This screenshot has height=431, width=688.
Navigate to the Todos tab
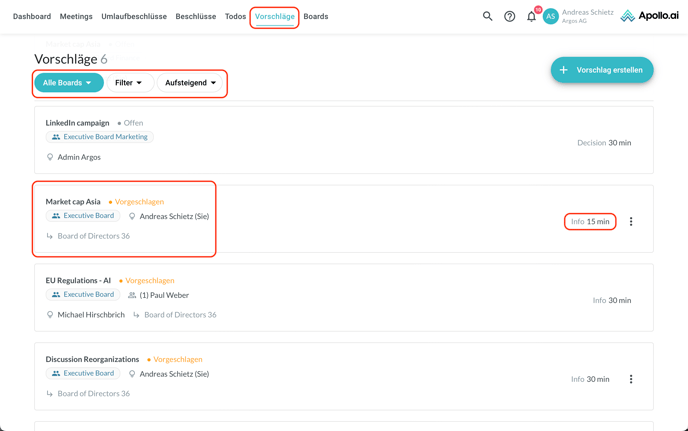[x=235, y=16]
